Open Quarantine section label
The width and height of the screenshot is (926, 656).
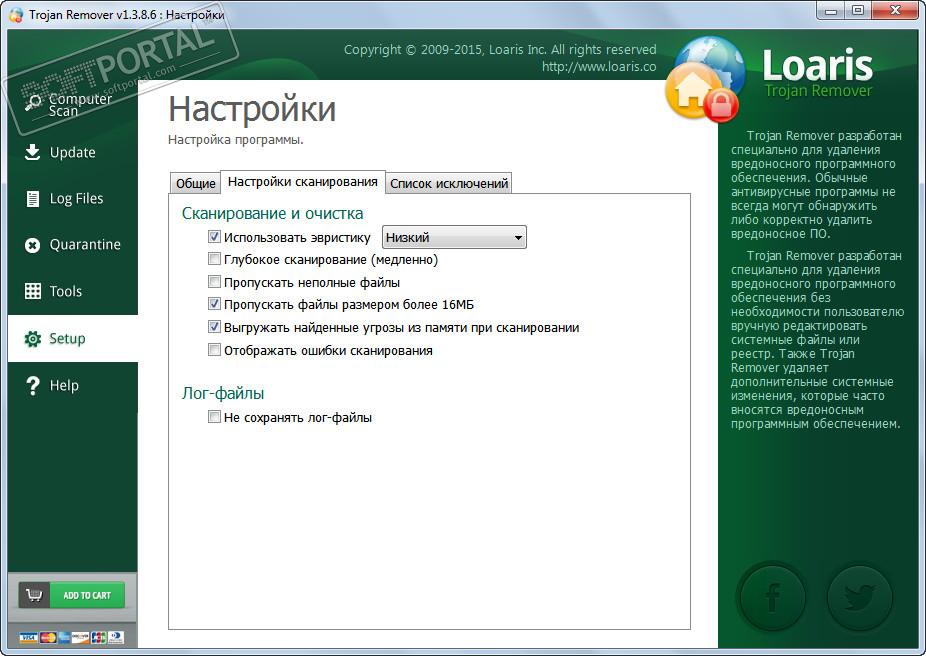tap(85, 245)
